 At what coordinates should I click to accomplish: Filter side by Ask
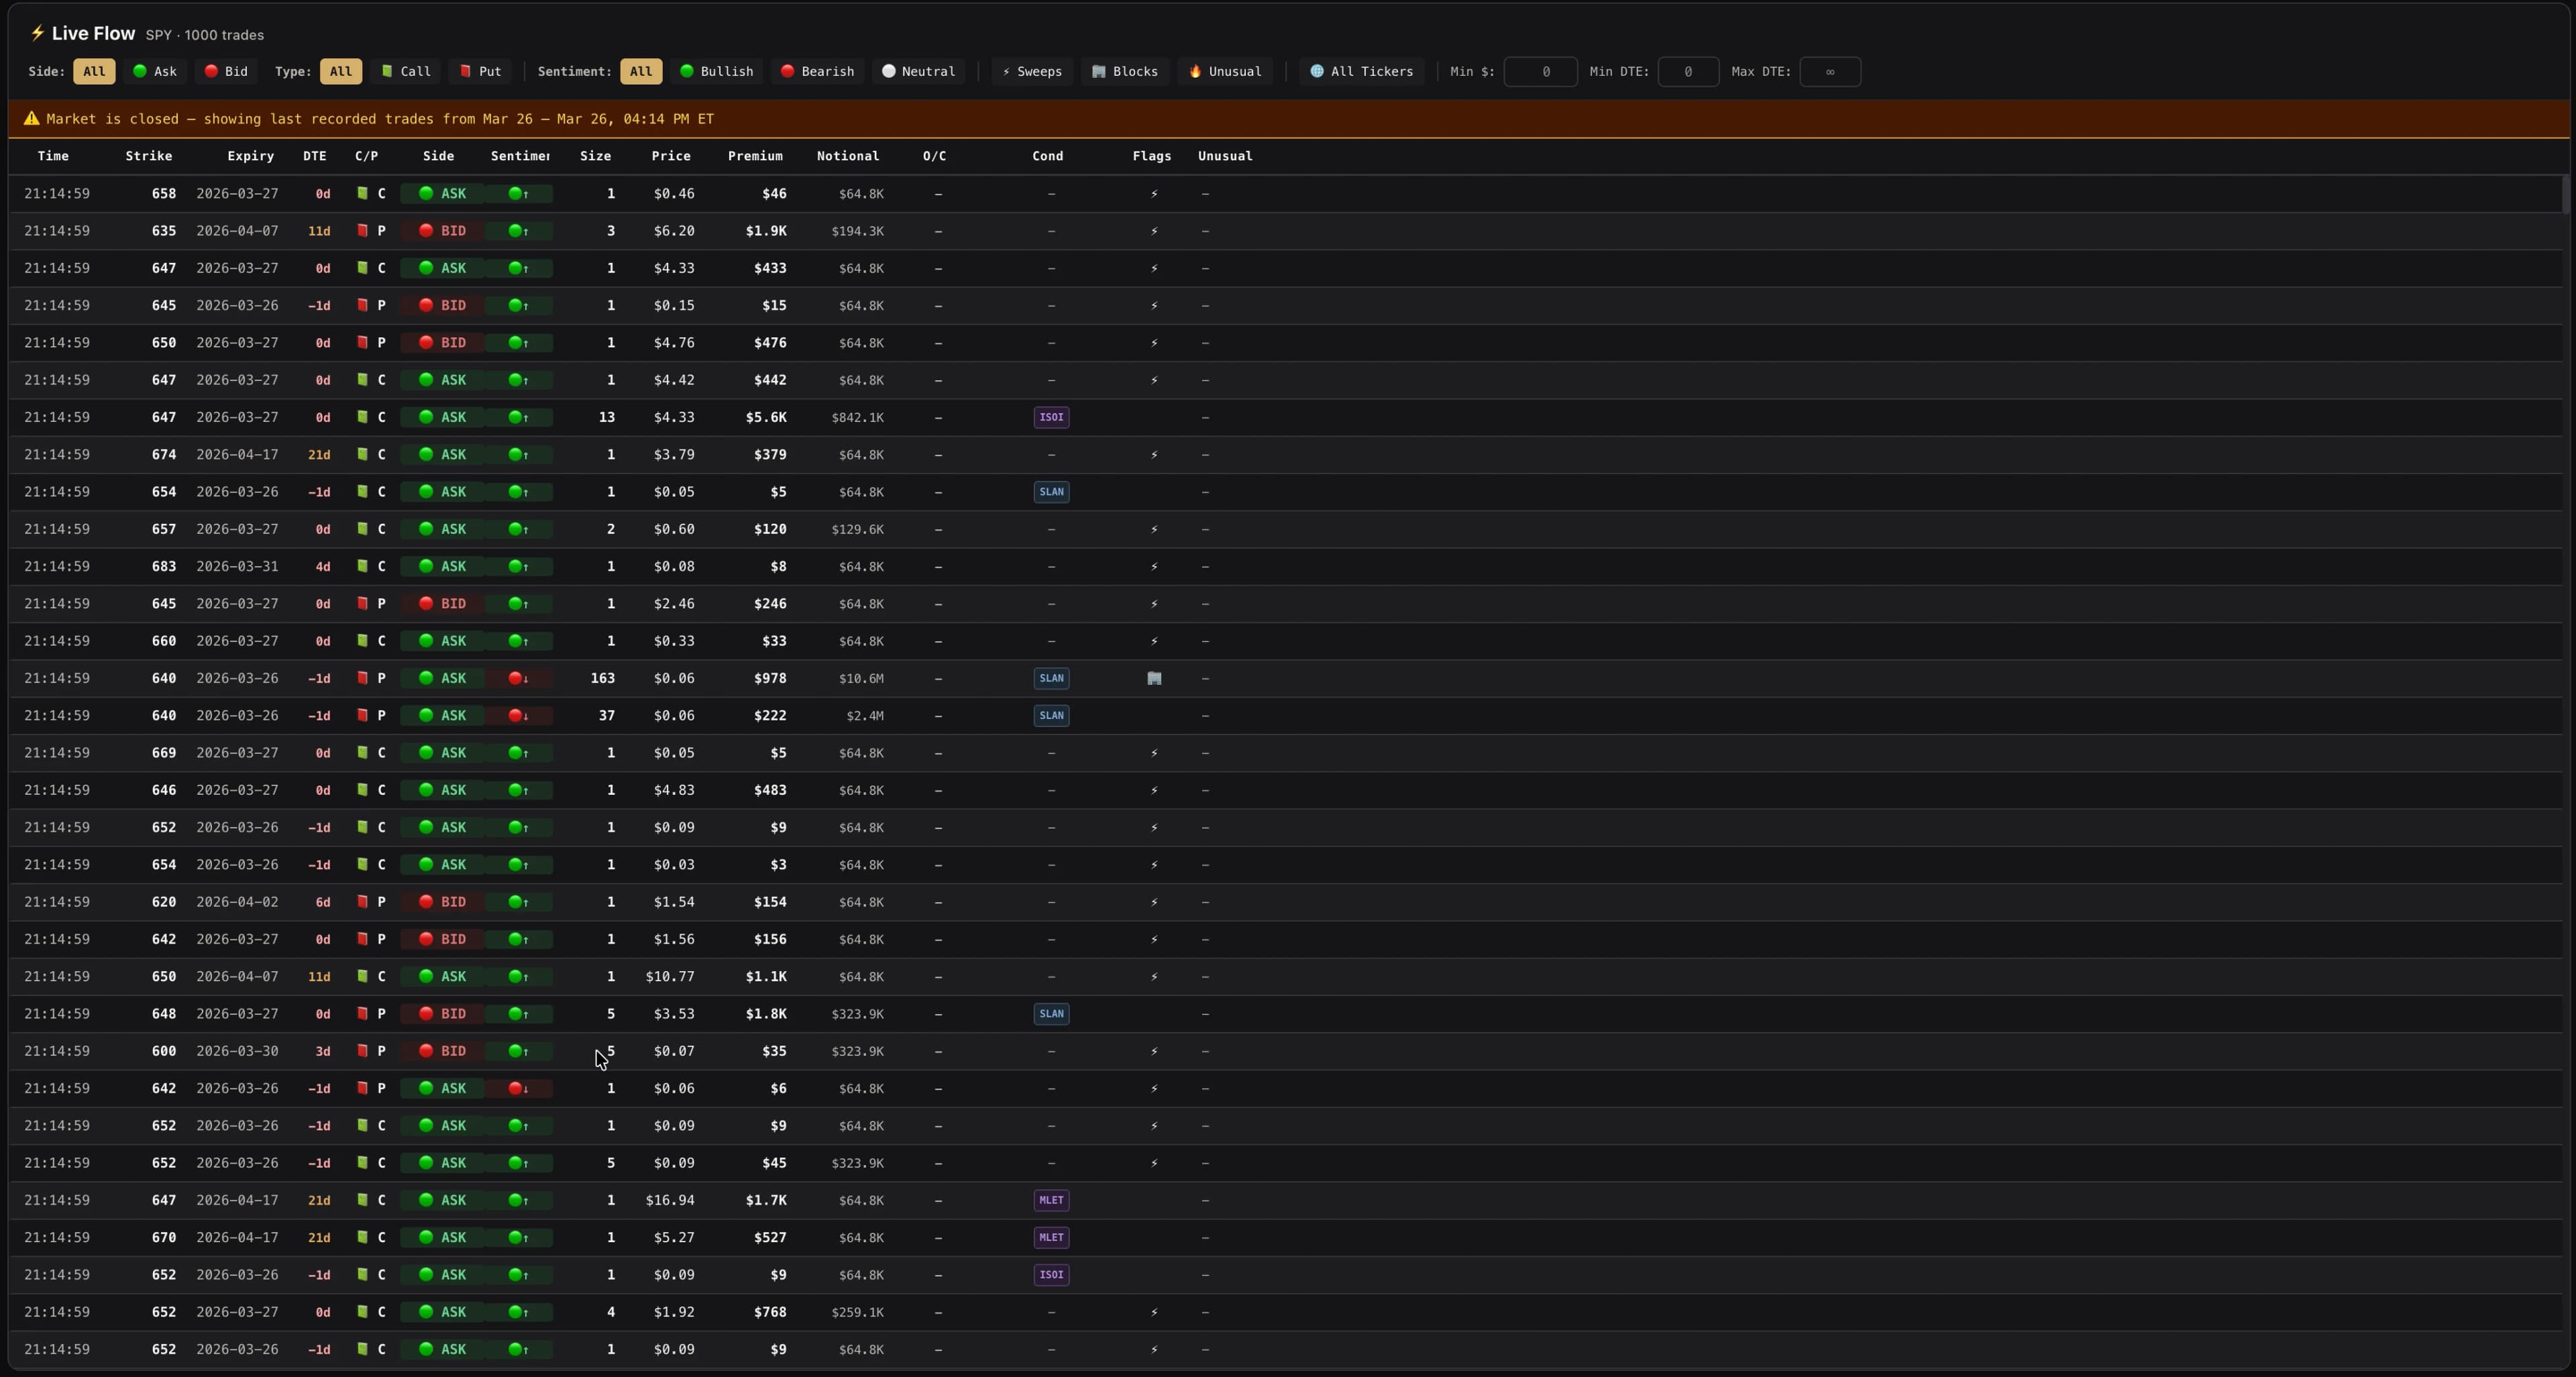(x=155, y=71)
